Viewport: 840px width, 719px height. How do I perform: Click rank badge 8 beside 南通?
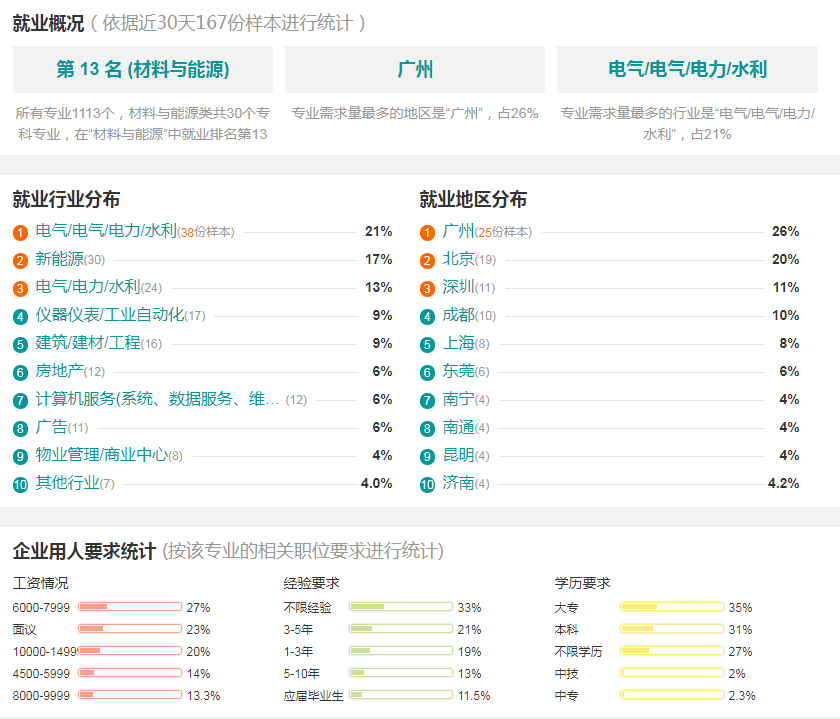point(427,429)
